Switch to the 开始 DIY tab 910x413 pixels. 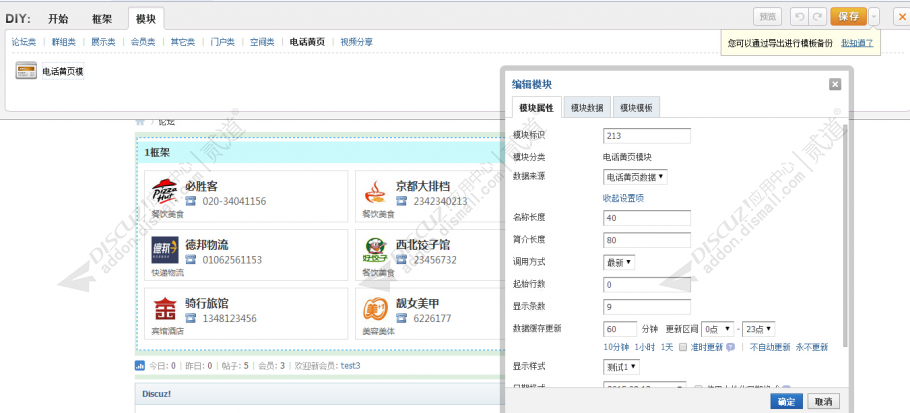point(57,19)
